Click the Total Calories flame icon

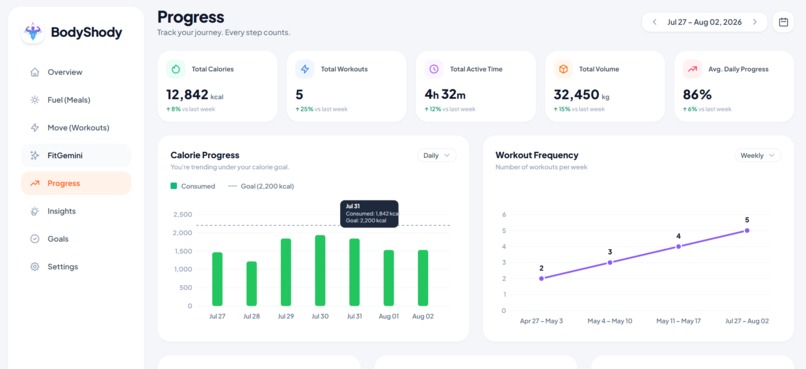click(x=176, y=69)
